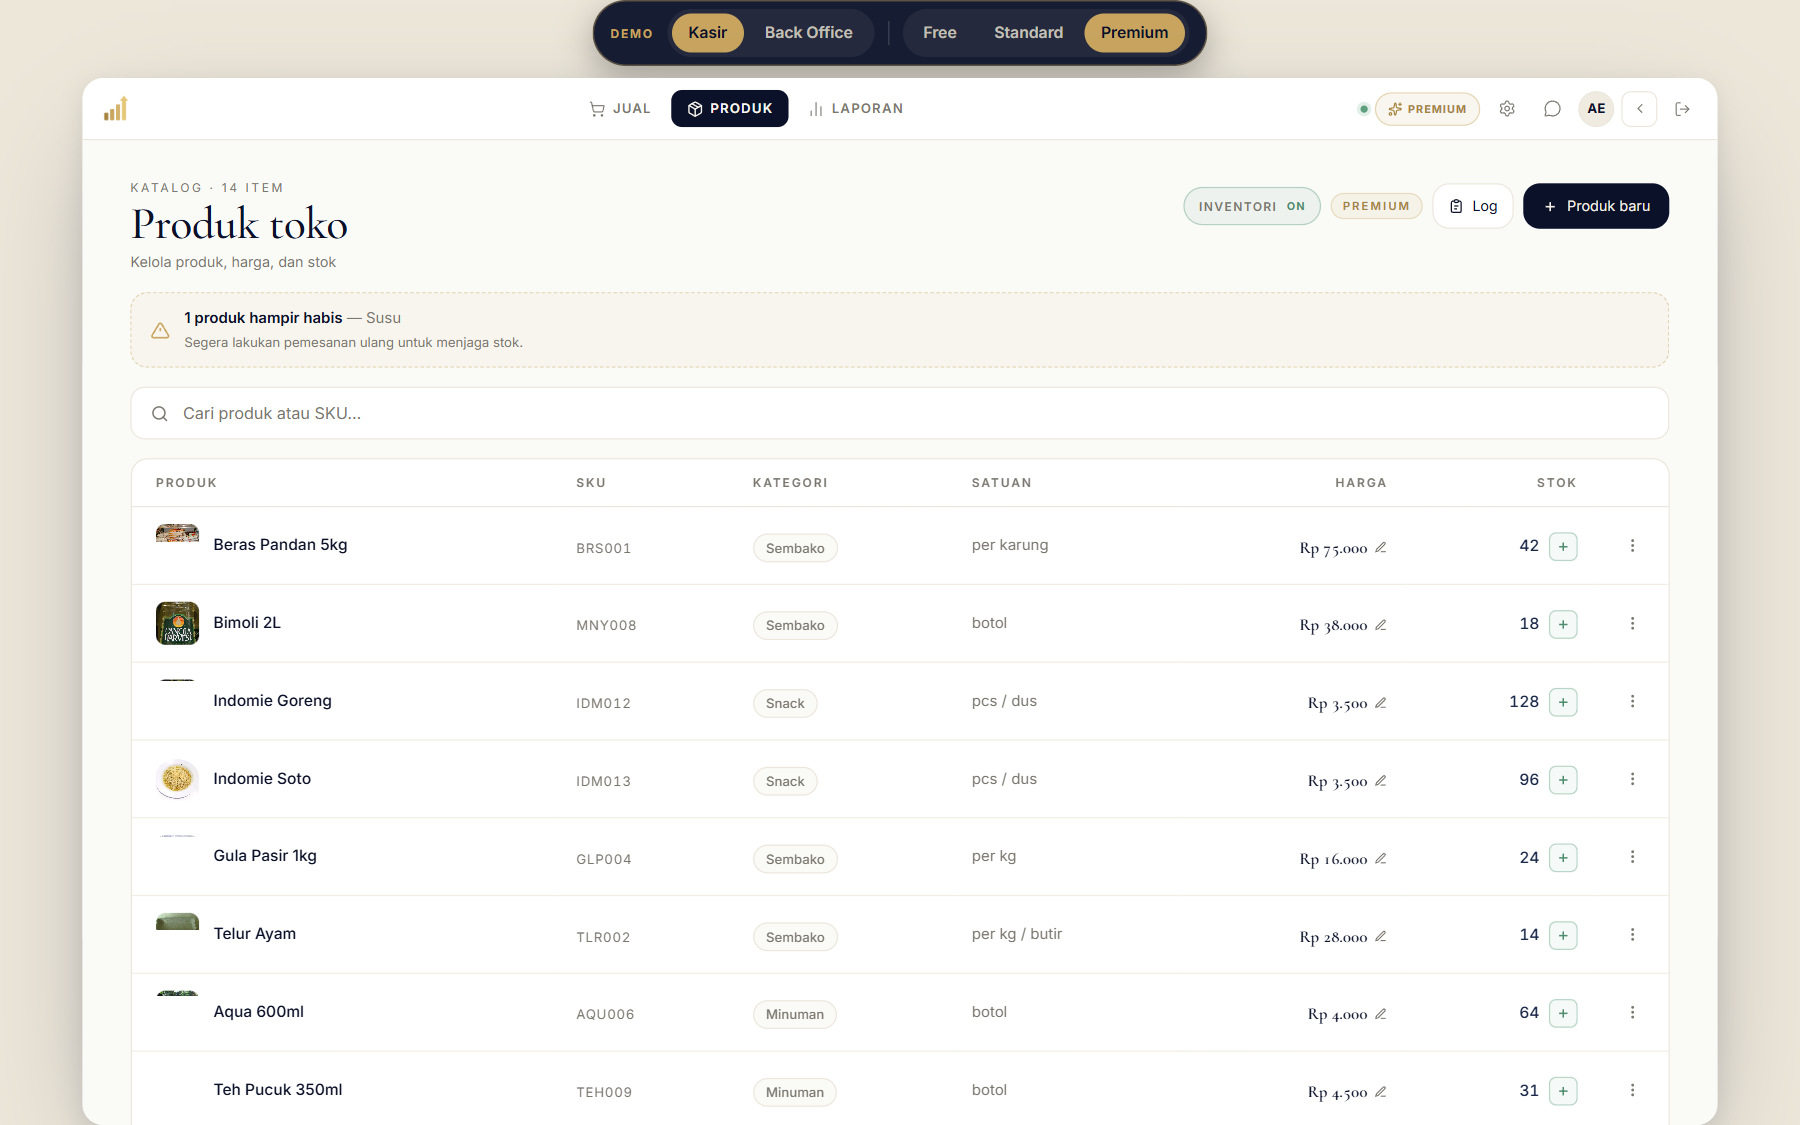
Task: Open the chat bubble icon
Action: coord(1552,109)
